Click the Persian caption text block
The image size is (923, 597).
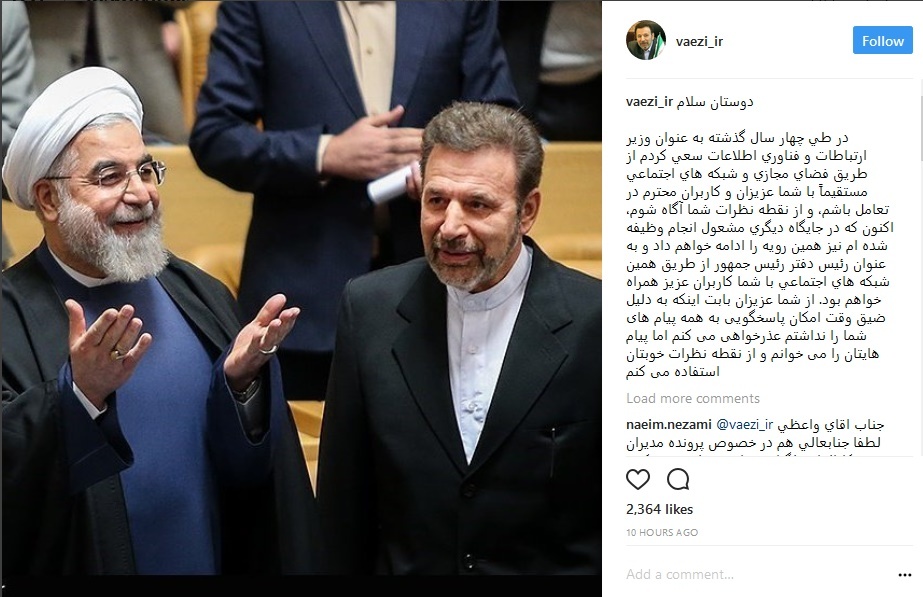point(759,255)
